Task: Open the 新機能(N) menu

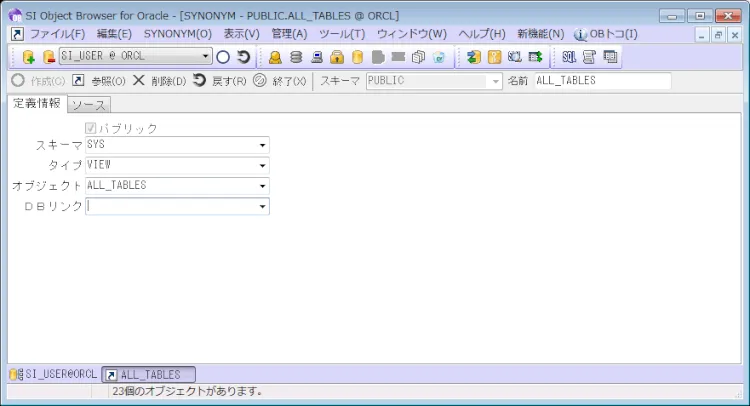Action: tap(540, 34)
